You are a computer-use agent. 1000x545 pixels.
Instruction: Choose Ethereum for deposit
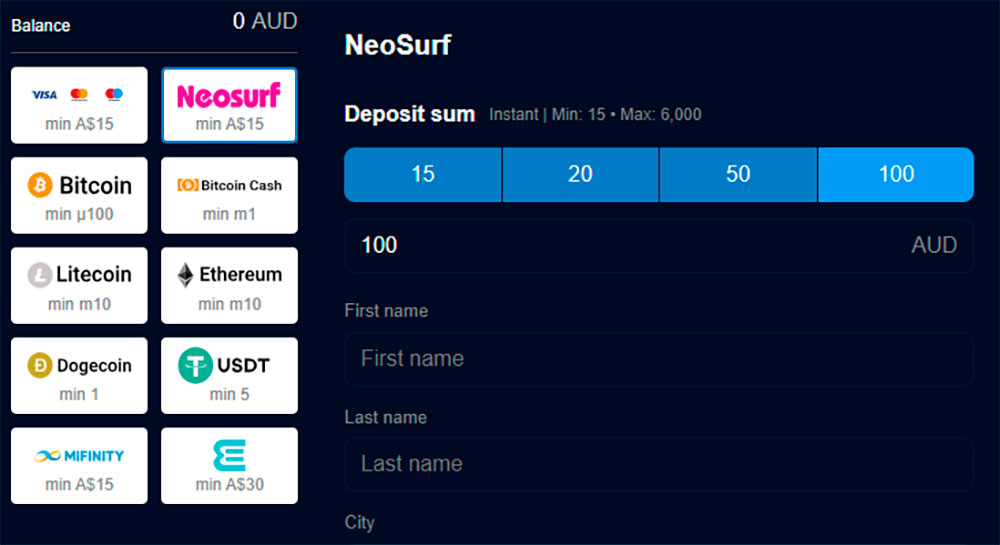[x=229, y=285]
